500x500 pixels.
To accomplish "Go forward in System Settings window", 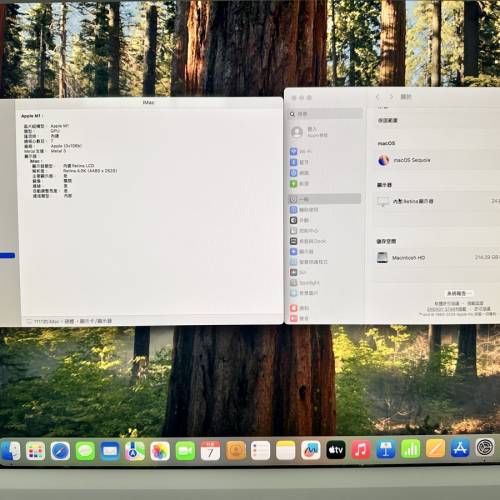I will (391, 97).
